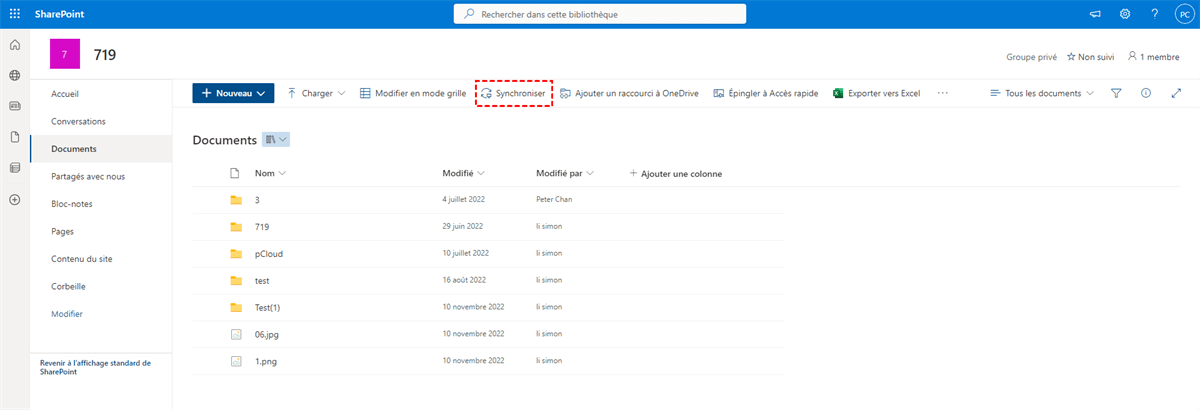Screen dimensions: 1200x410
Task: Click the magenta 719 site logo
Action: (64, 55)
